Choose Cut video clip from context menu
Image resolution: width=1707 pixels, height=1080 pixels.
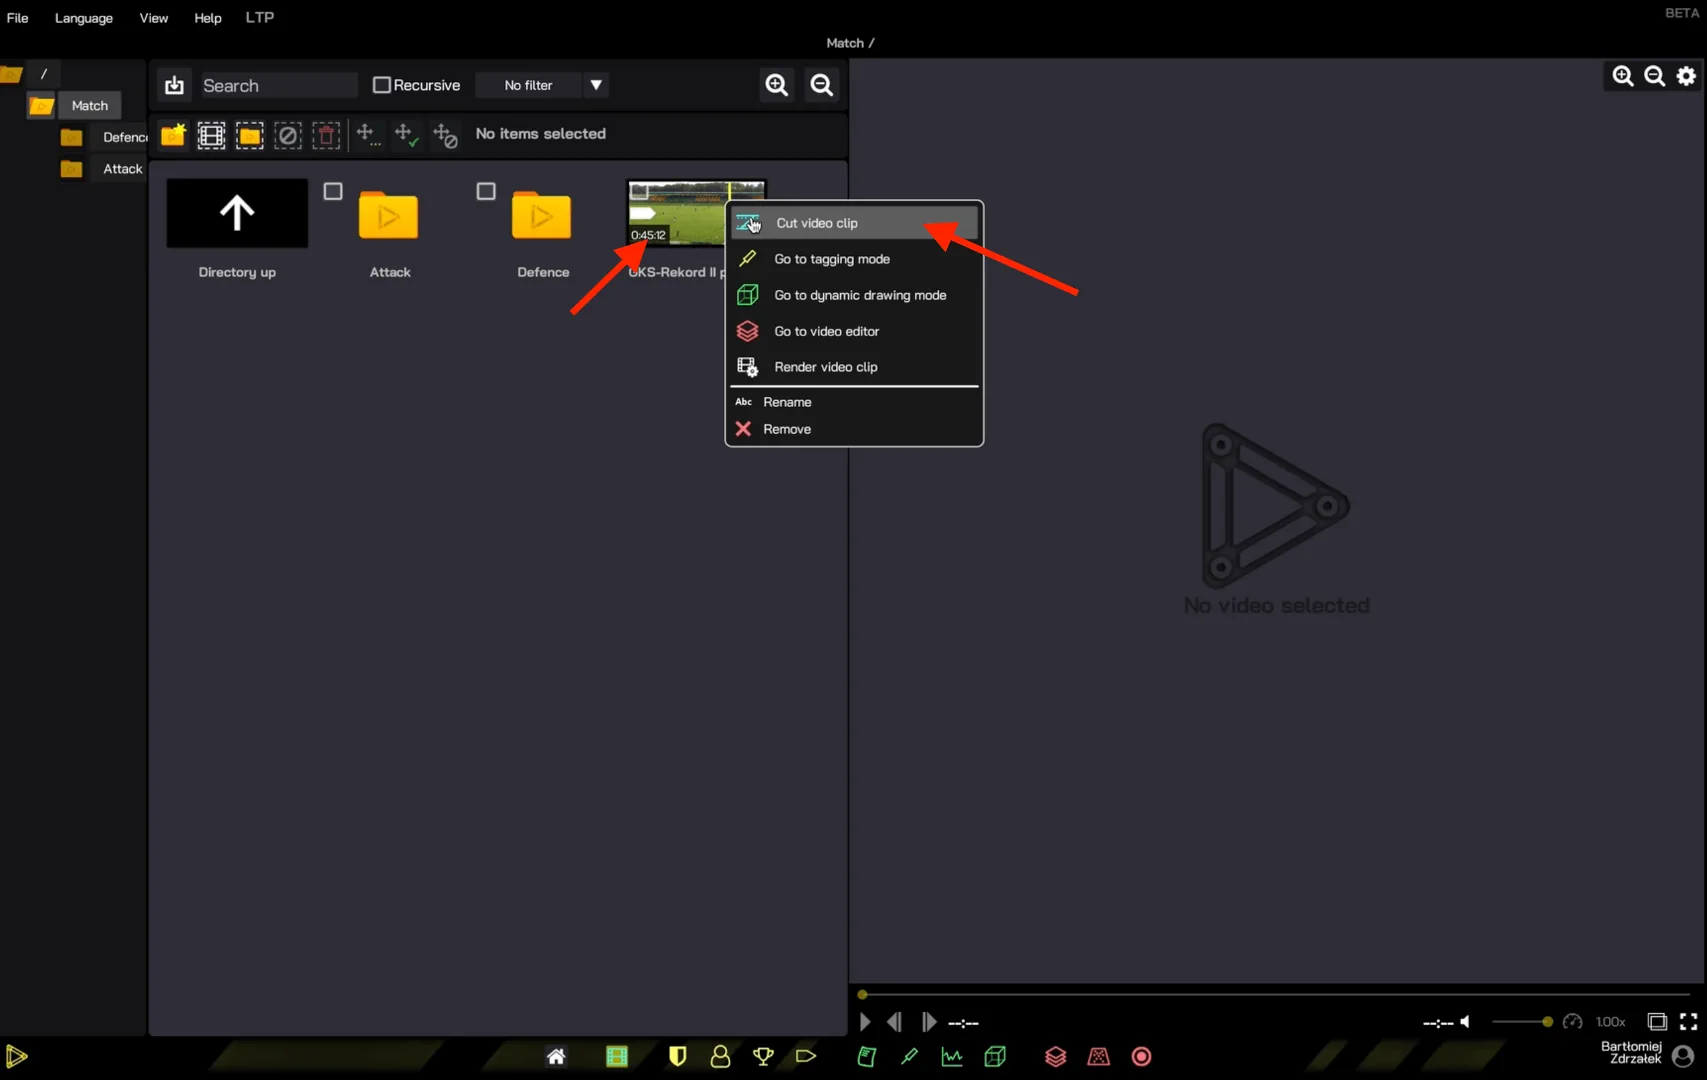817,223
